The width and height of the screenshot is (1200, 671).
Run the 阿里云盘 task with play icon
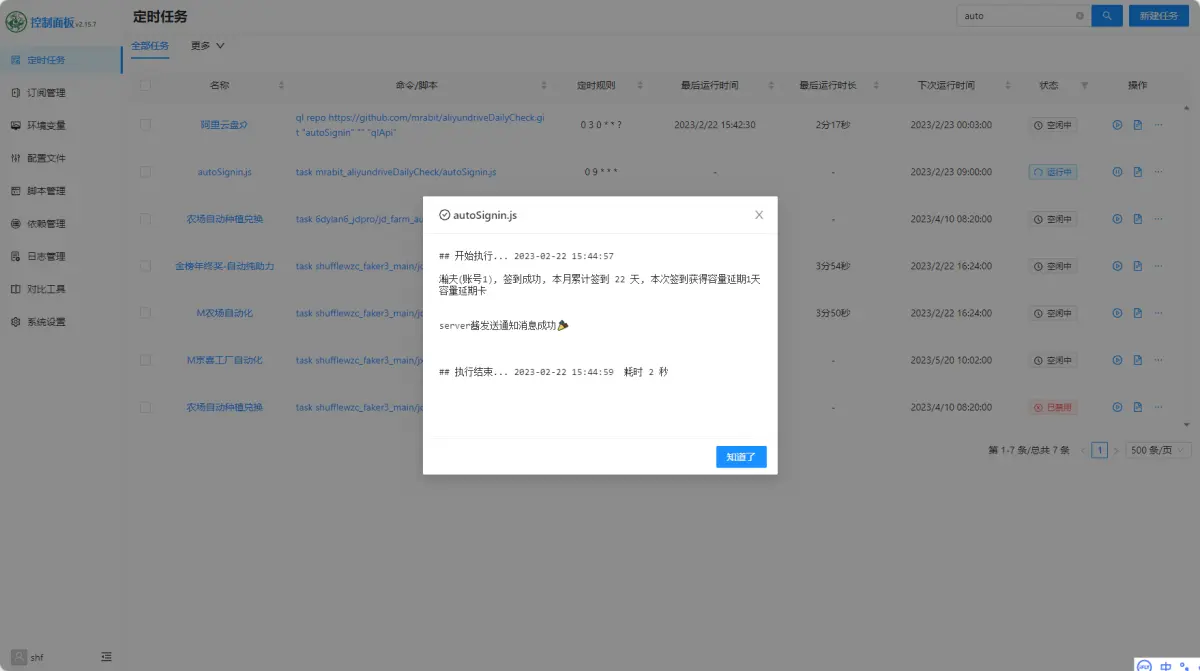click(1118, 125)
